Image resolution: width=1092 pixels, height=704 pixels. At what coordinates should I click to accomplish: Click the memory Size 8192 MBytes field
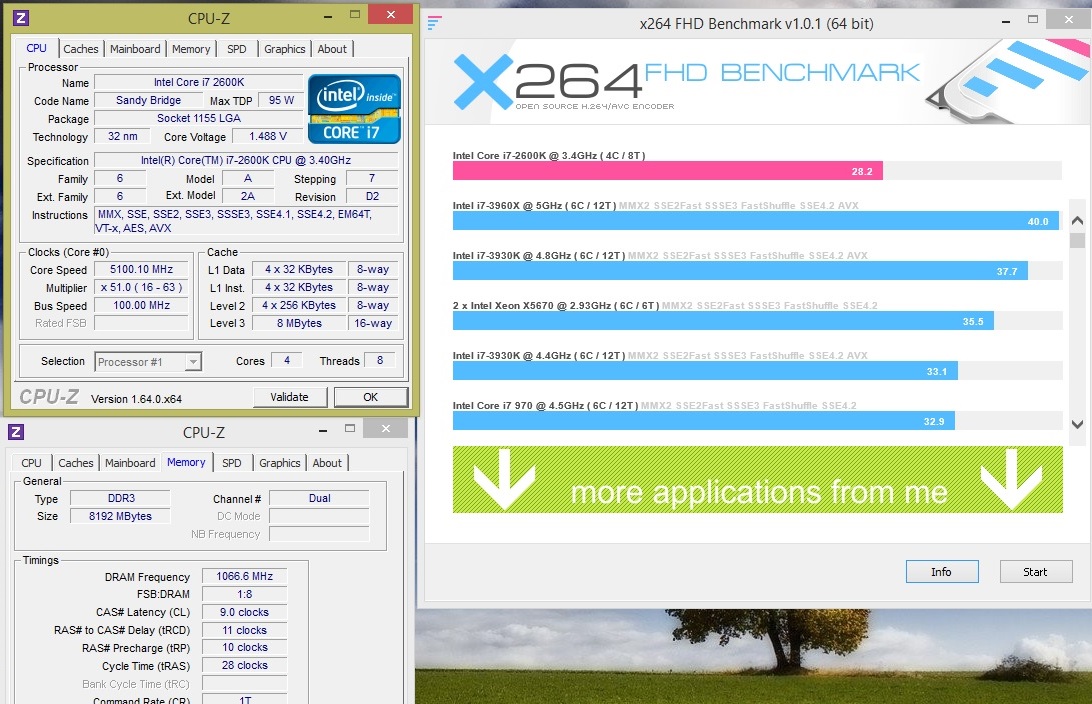[x=120, y=517]
